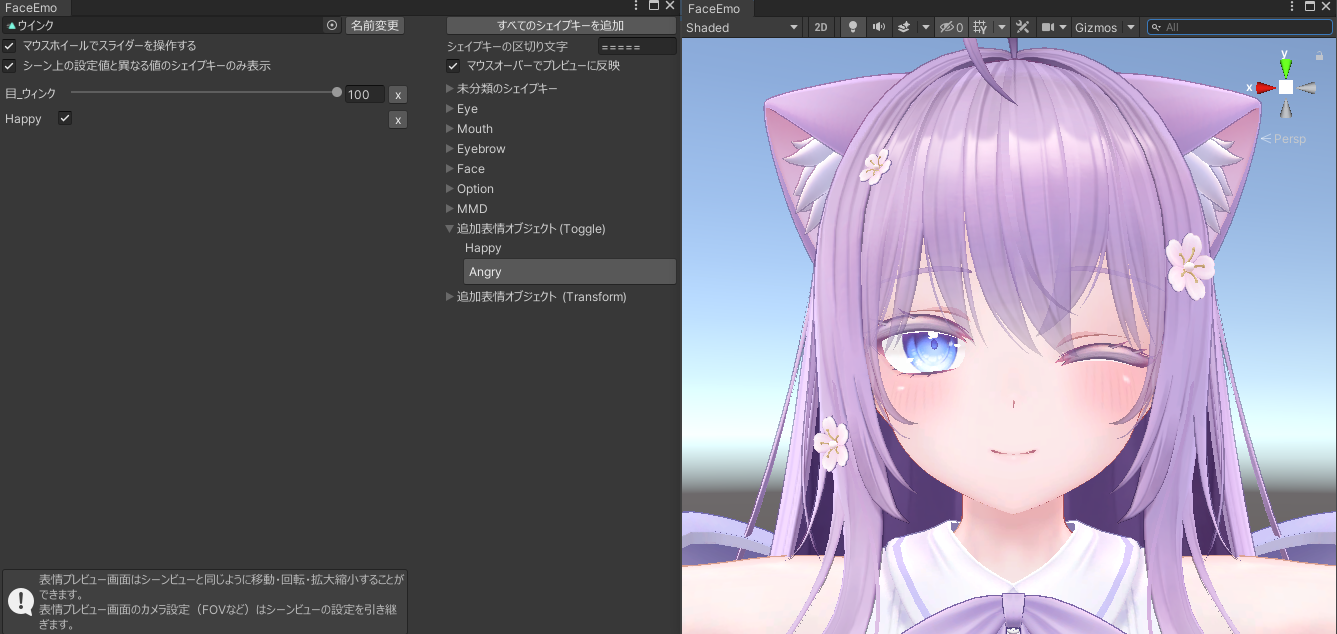The height and width of the screenshot is (634, 1337).
Task: Toggle scene effects with the layers icon
Action: [x=904, y=27]
